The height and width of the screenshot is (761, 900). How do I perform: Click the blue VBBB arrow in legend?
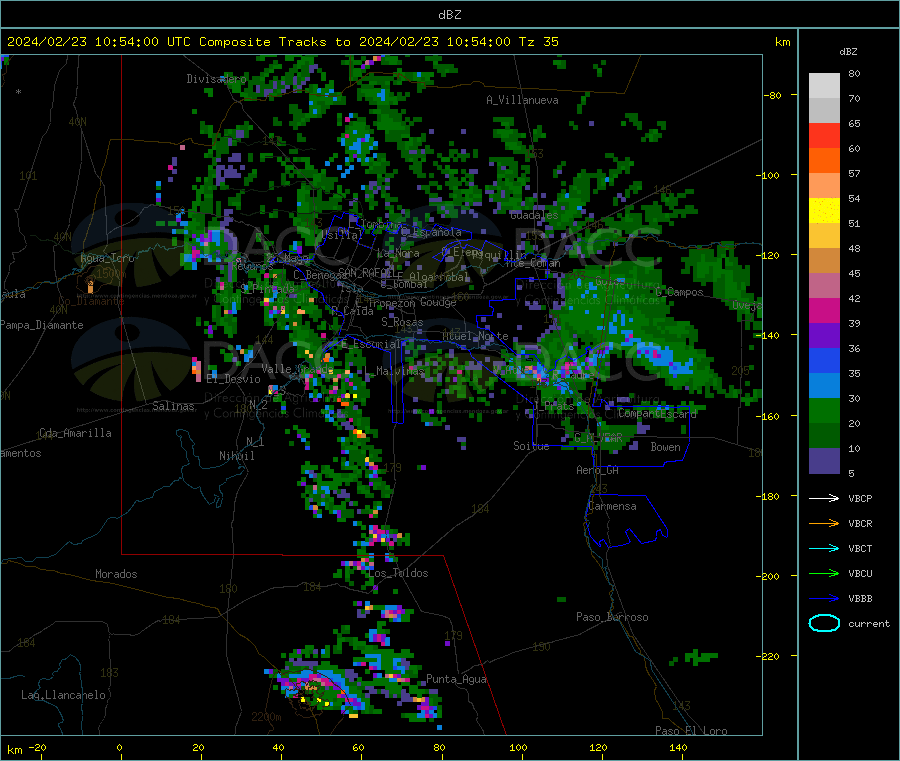(x=824, y=598)
